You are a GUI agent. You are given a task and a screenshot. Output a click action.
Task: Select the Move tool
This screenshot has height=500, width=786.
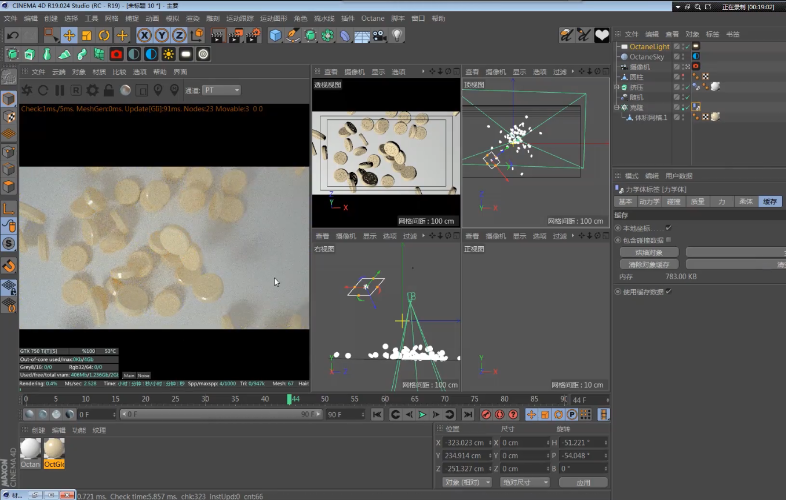(x=68, y=35)
